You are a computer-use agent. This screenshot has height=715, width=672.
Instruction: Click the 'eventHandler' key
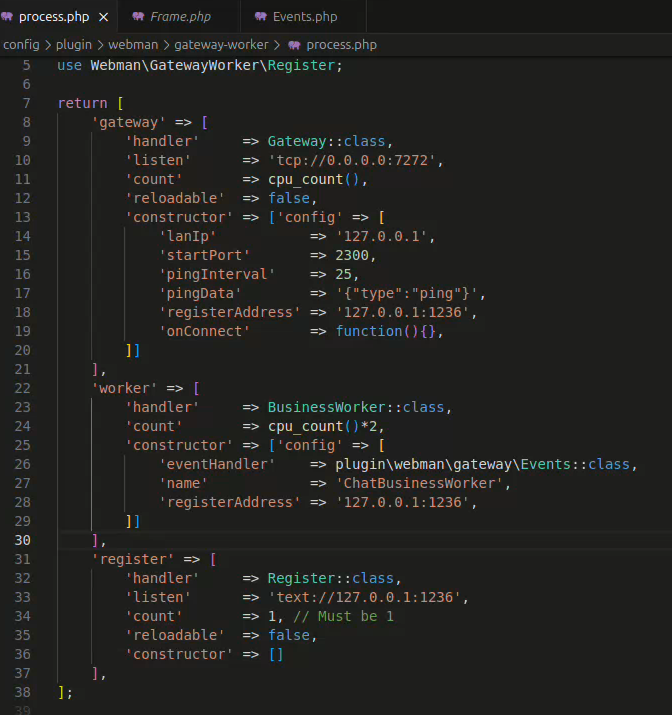tap(217, 464)
